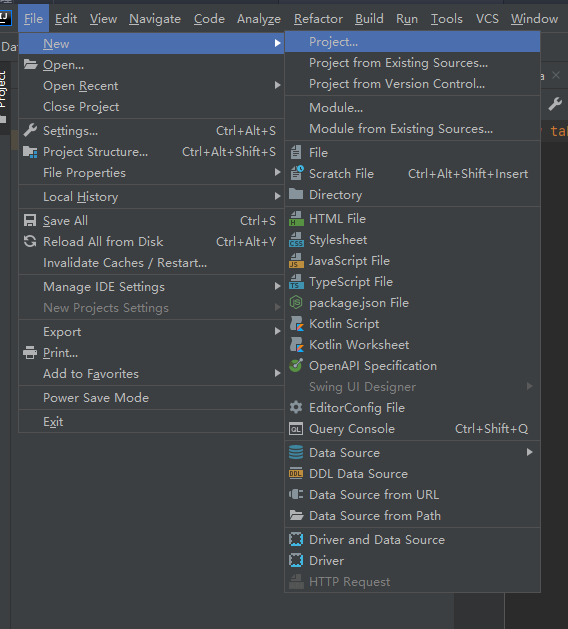This screenshot has height=629, width=568.
Task: Click the TypeScript File TS icon
Action: click(296, 282)
